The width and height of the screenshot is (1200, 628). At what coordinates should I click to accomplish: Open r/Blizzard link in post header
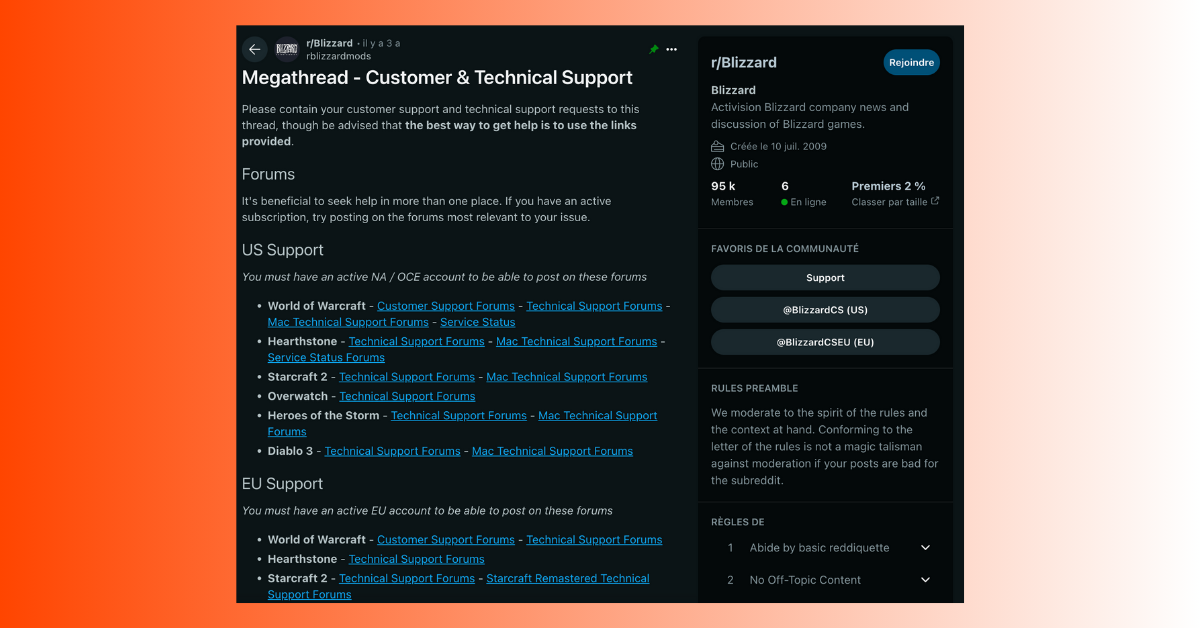coord(329,43)
